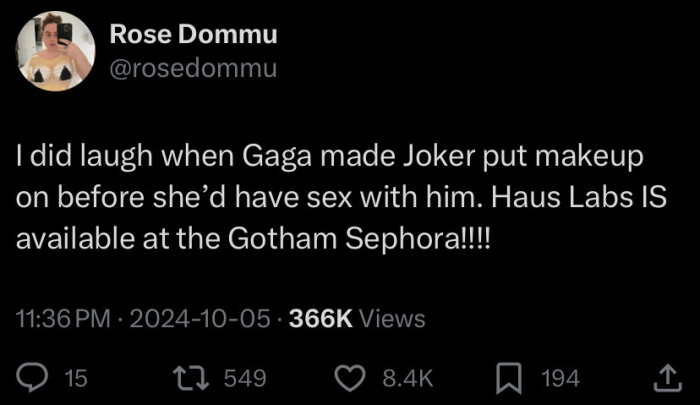This screenshot has height=405, width=700.
Task: Click the 11:36 PM timestamp
Action: pyautogui.click(x=64, y=319)
